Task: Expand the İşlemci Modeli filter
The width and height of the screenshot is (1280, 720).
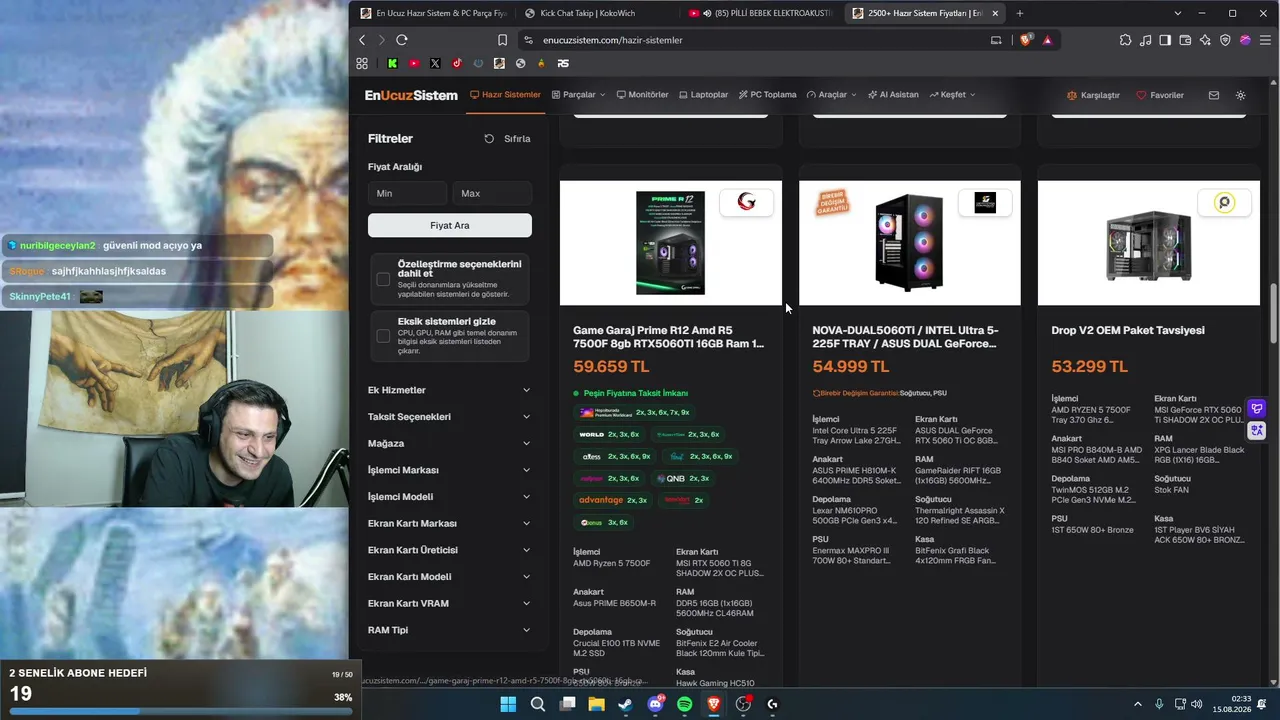Action: coord(449,497)
